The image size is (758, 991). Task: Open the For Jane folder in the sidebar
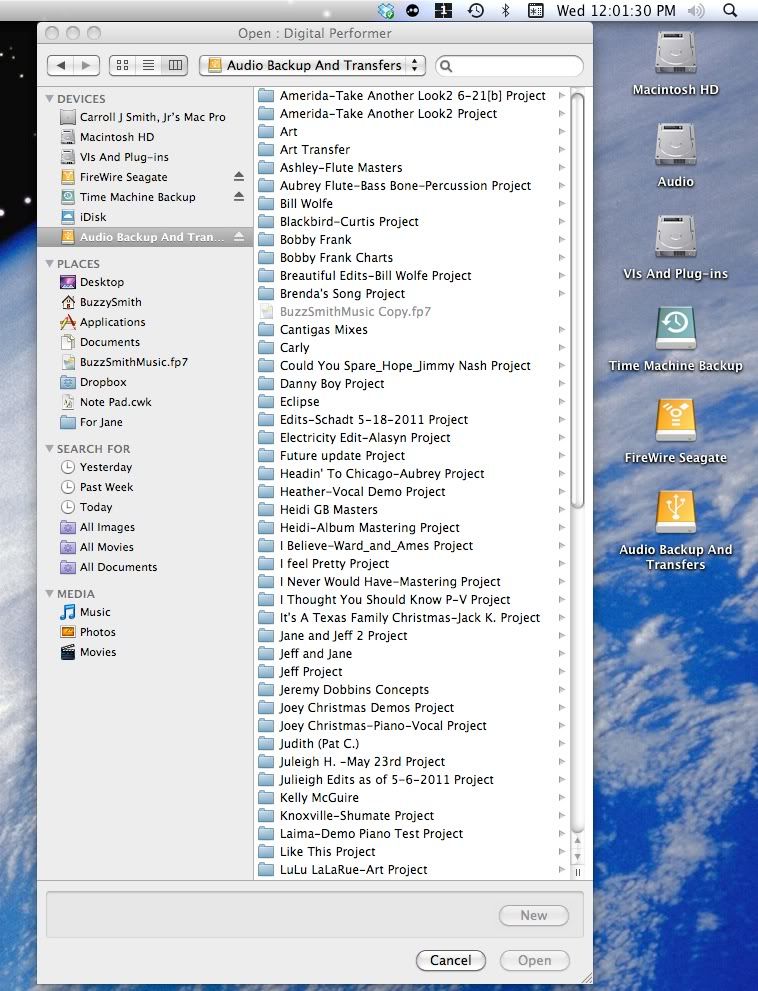pos(145,422)
